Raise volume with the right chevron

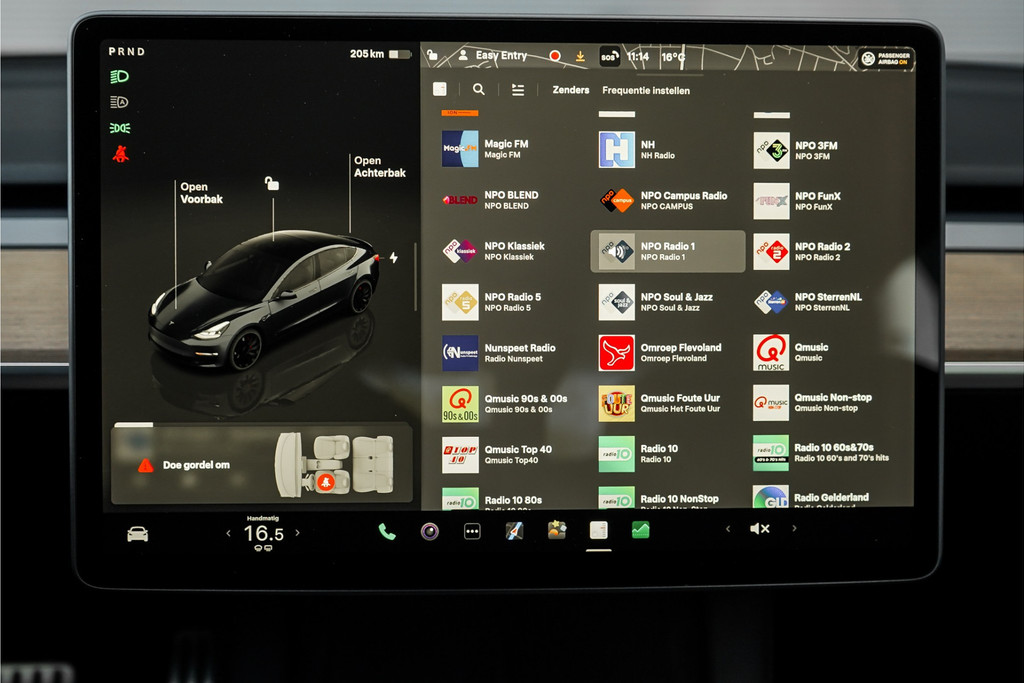point(794,529)
